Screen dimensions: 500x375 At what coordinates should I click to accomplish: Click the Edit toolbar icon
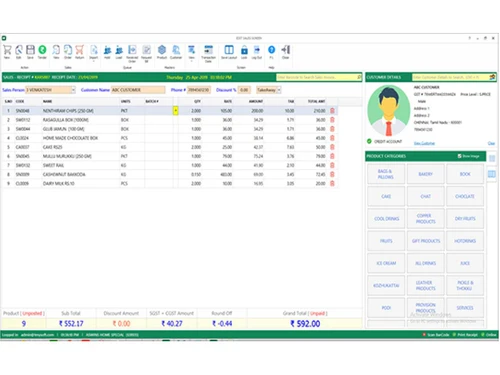click(19, 51)
